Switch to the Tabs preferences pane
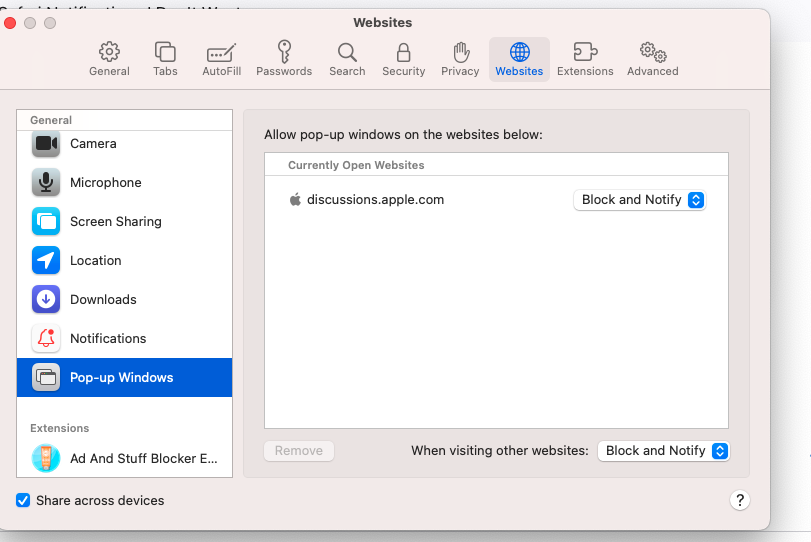Viewport: 811px width, 542px height. point(165,59)
